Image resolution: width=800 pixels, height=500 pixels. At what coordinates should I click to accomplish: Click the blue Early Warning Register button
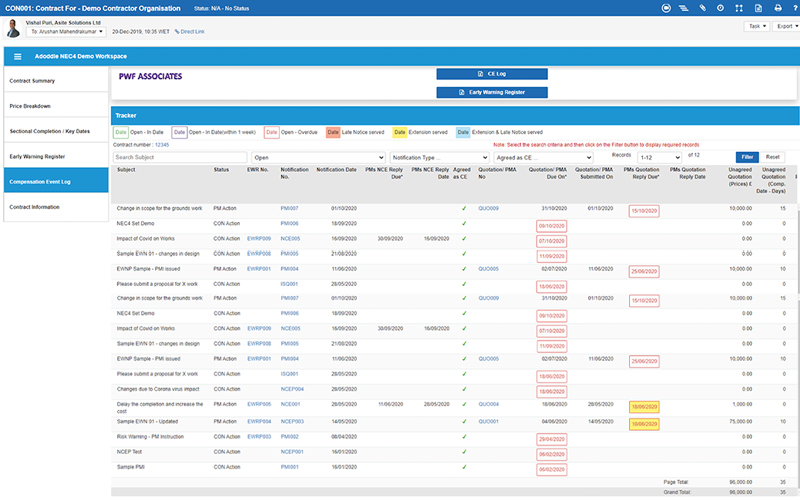coord(492,92)
